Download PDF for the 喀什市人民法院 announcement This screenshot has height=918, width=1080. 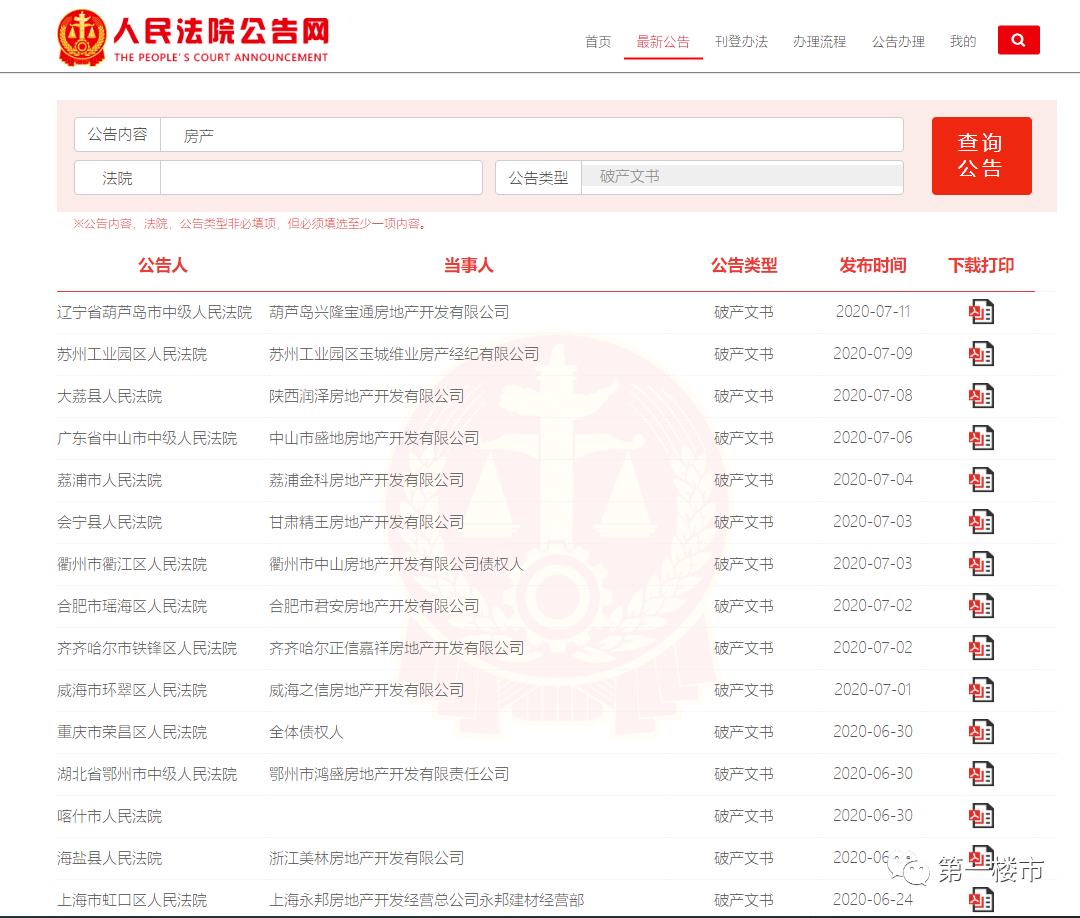click(981, 815)
